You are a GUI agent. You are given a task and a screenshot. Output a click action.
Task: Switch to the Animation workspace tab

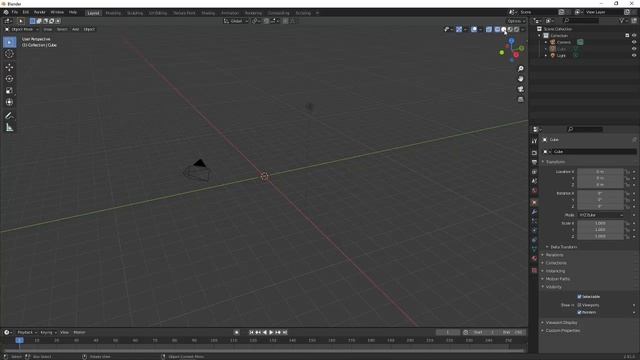pos(230,13)
